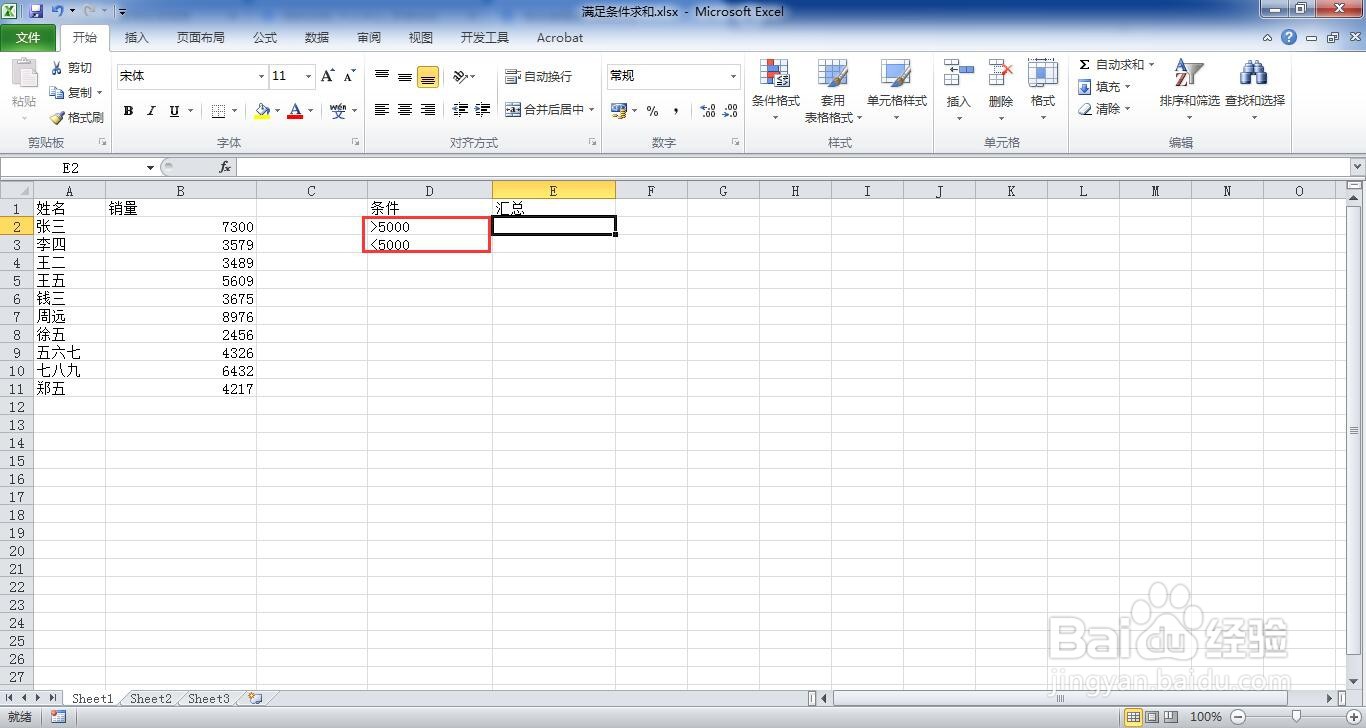Image resolution: width=1366 pixels, height=728 pixels.
Task: Click the Name Box showing E2
Action: pos(71,168)
